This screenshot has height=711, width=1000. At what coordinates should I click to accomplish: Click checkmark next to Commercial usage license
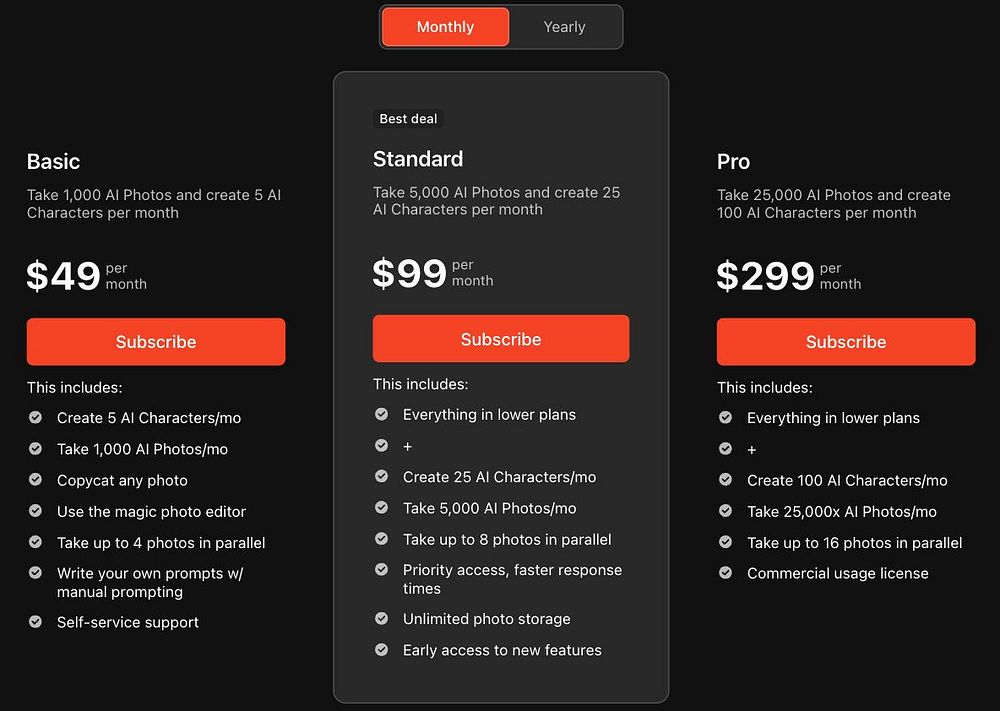[725, 573]
